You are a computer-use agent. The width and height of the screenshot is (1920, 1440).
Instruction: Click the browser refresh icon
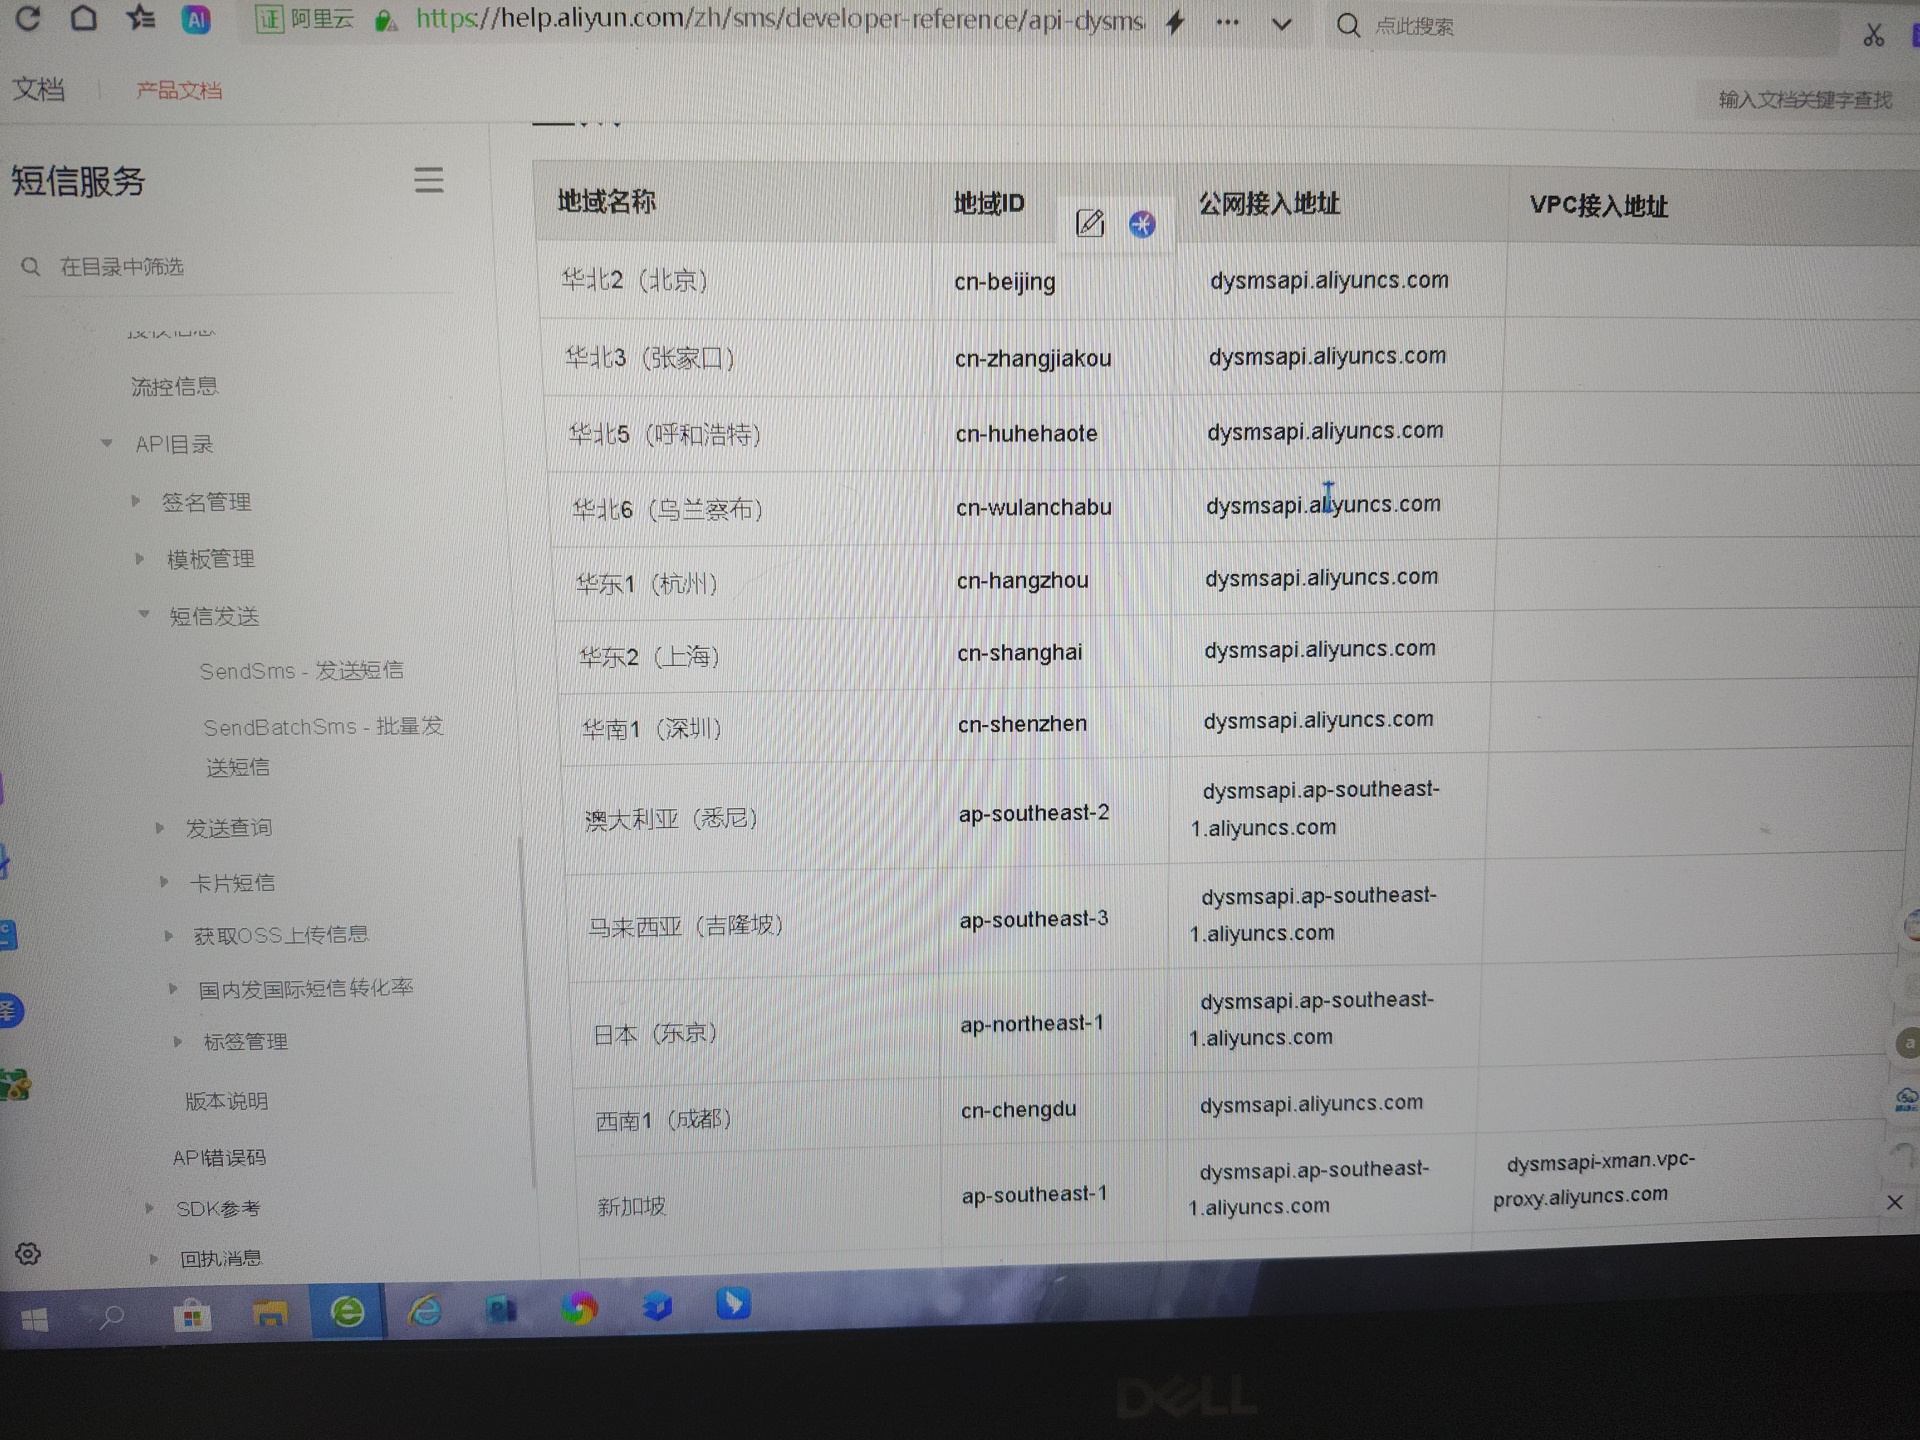tap(27, 17)
